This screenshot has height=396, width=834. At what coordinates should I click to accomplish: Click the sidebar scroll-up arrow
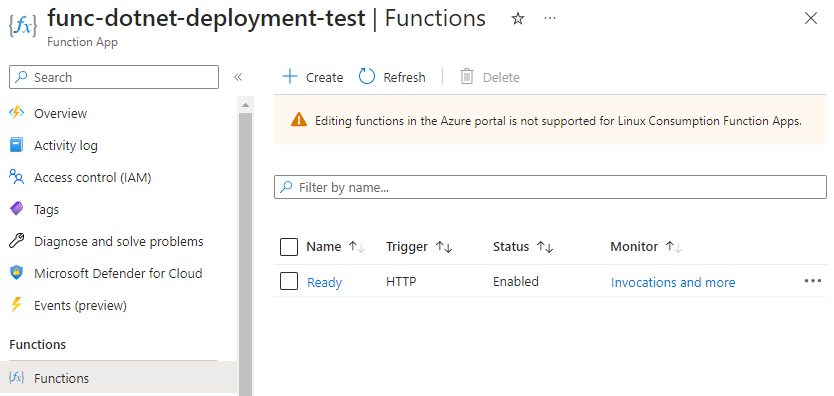pyautogui.click(x=245, y=105)
